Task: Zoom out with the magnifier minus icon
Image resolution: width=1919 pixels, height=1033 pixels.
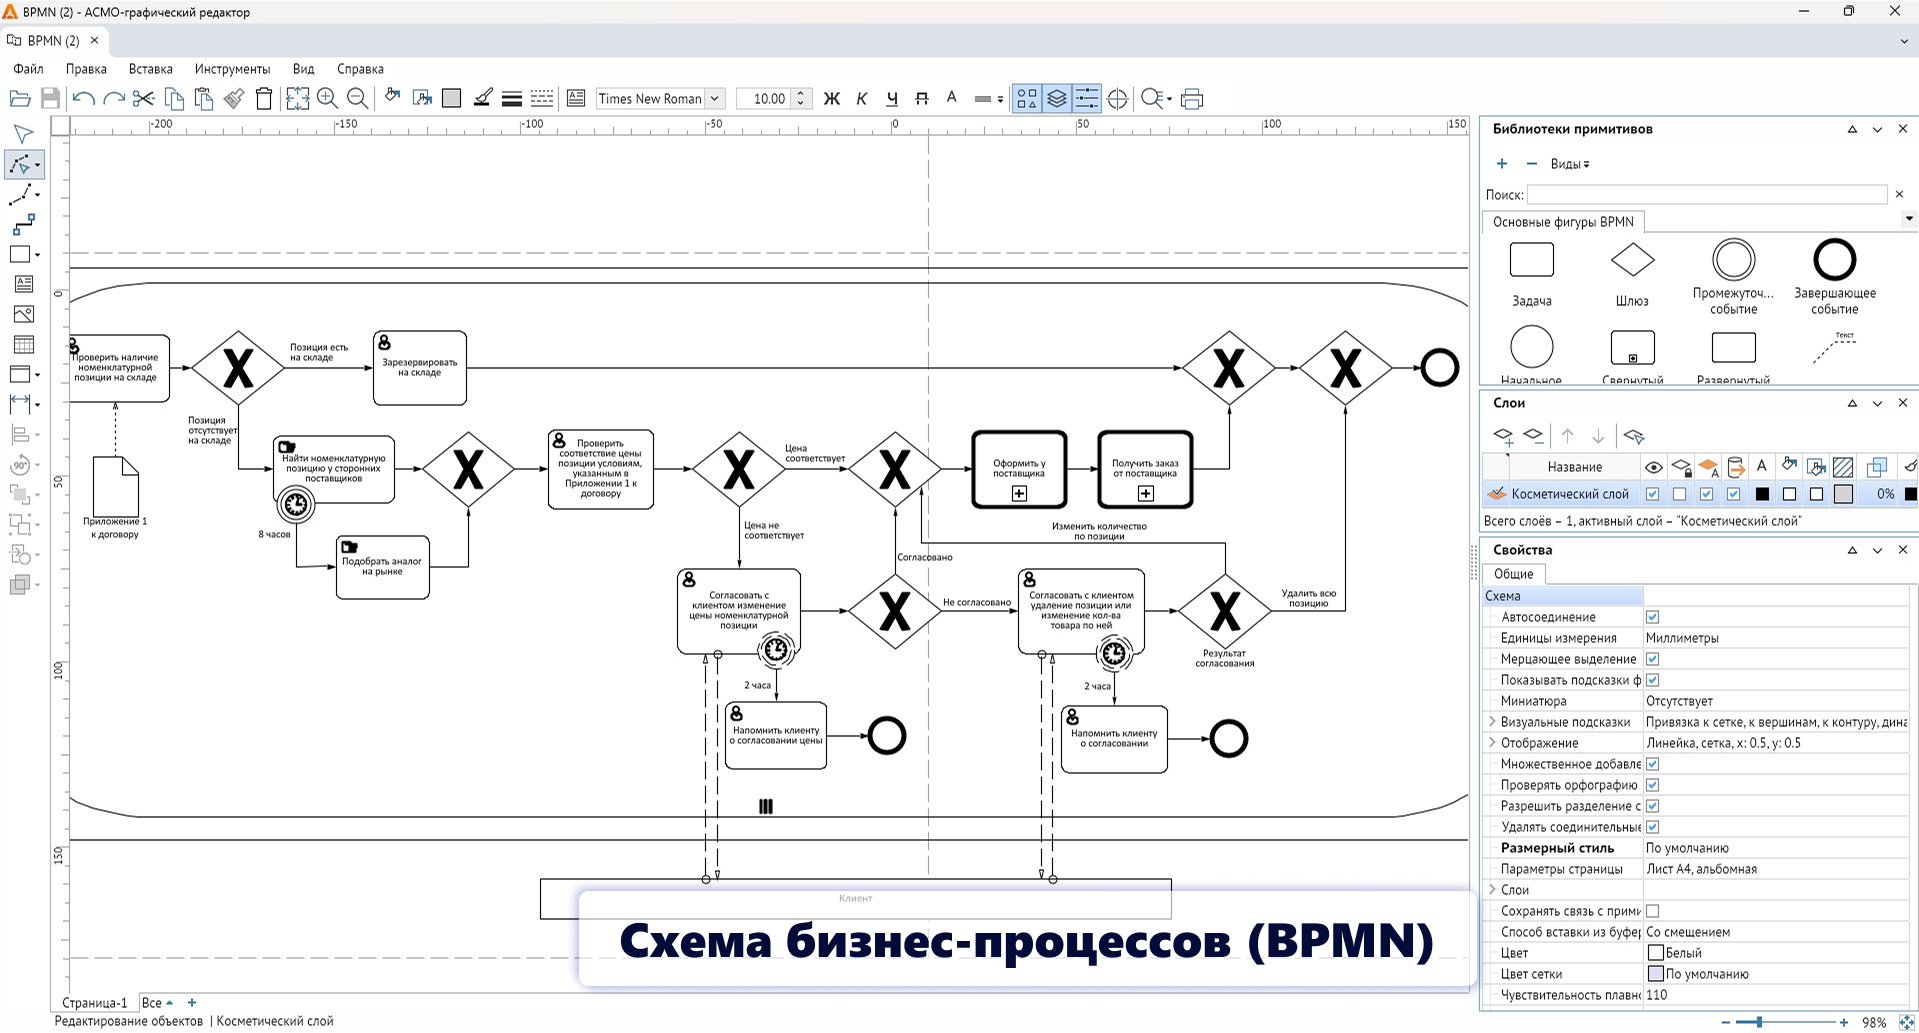Action: [x=357, y=98]
